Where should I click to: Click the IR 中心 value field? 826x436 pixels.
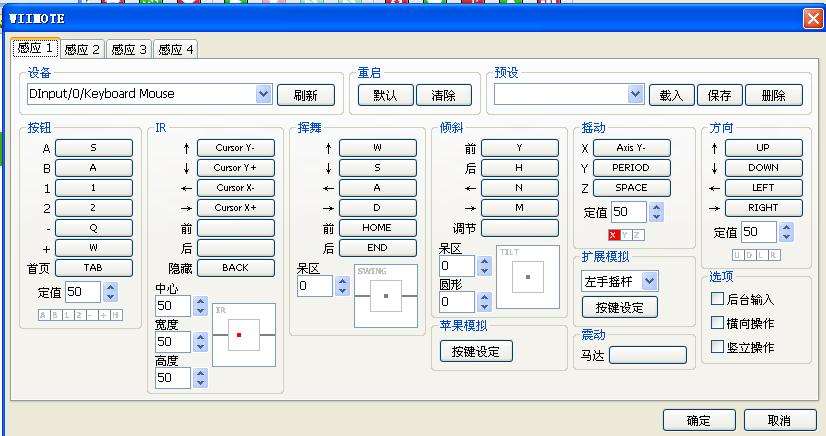pyautogui.click(x=173, y=306)
